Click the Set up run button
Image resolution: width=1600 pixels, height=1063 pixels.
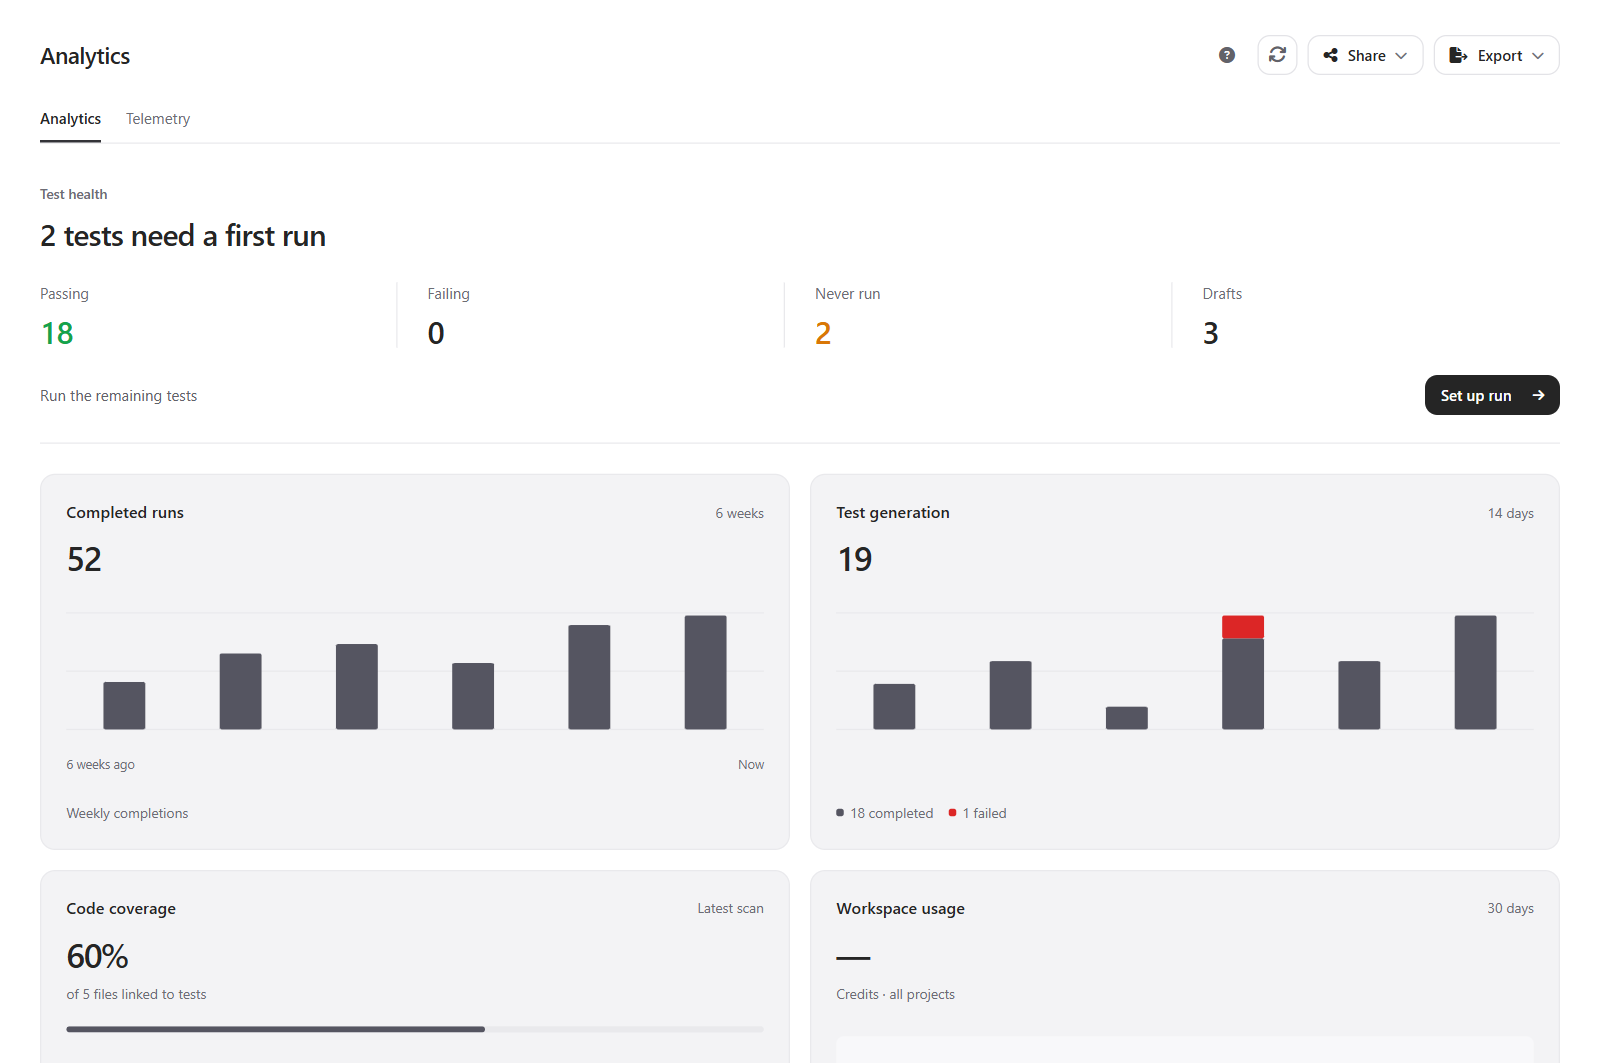[x=1492, y=395]
